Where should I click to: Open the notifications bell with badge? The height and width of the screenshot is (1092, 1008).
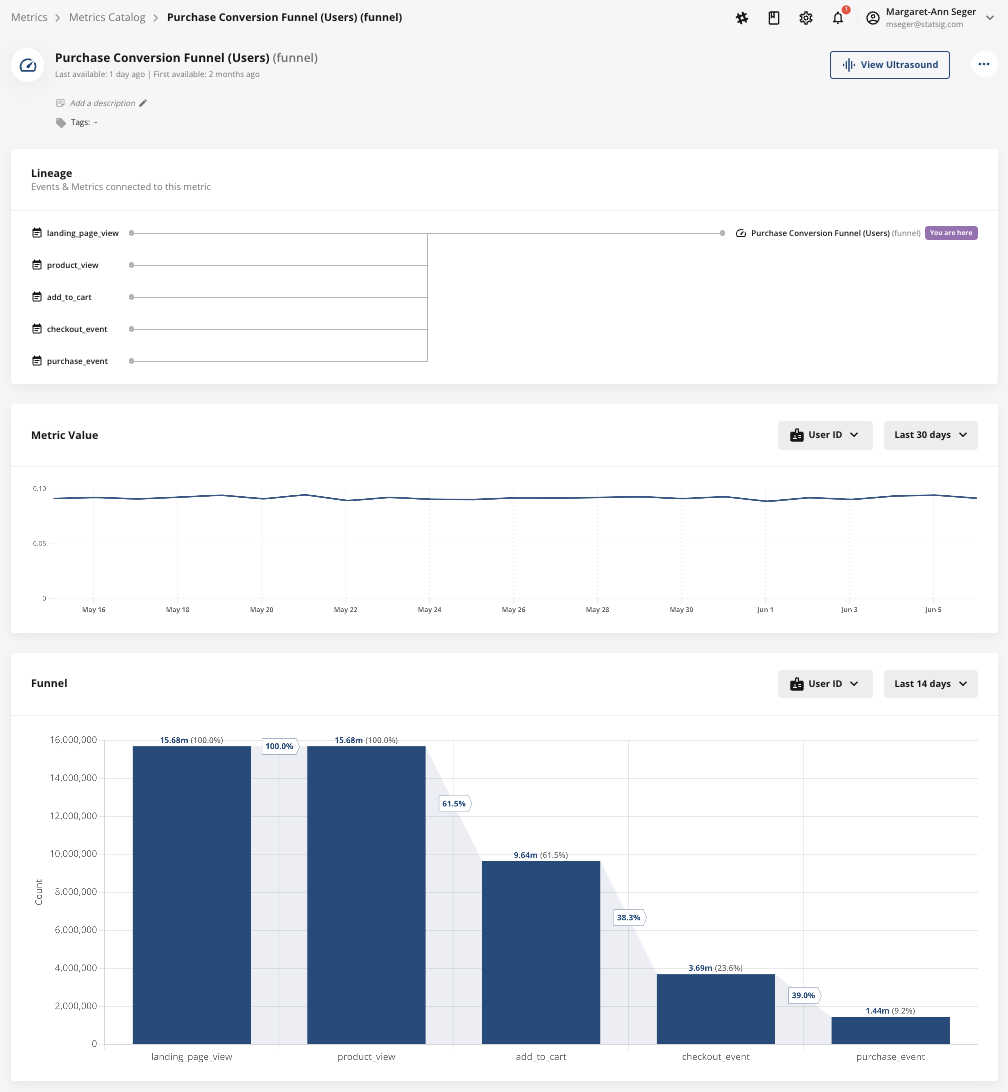838,18
